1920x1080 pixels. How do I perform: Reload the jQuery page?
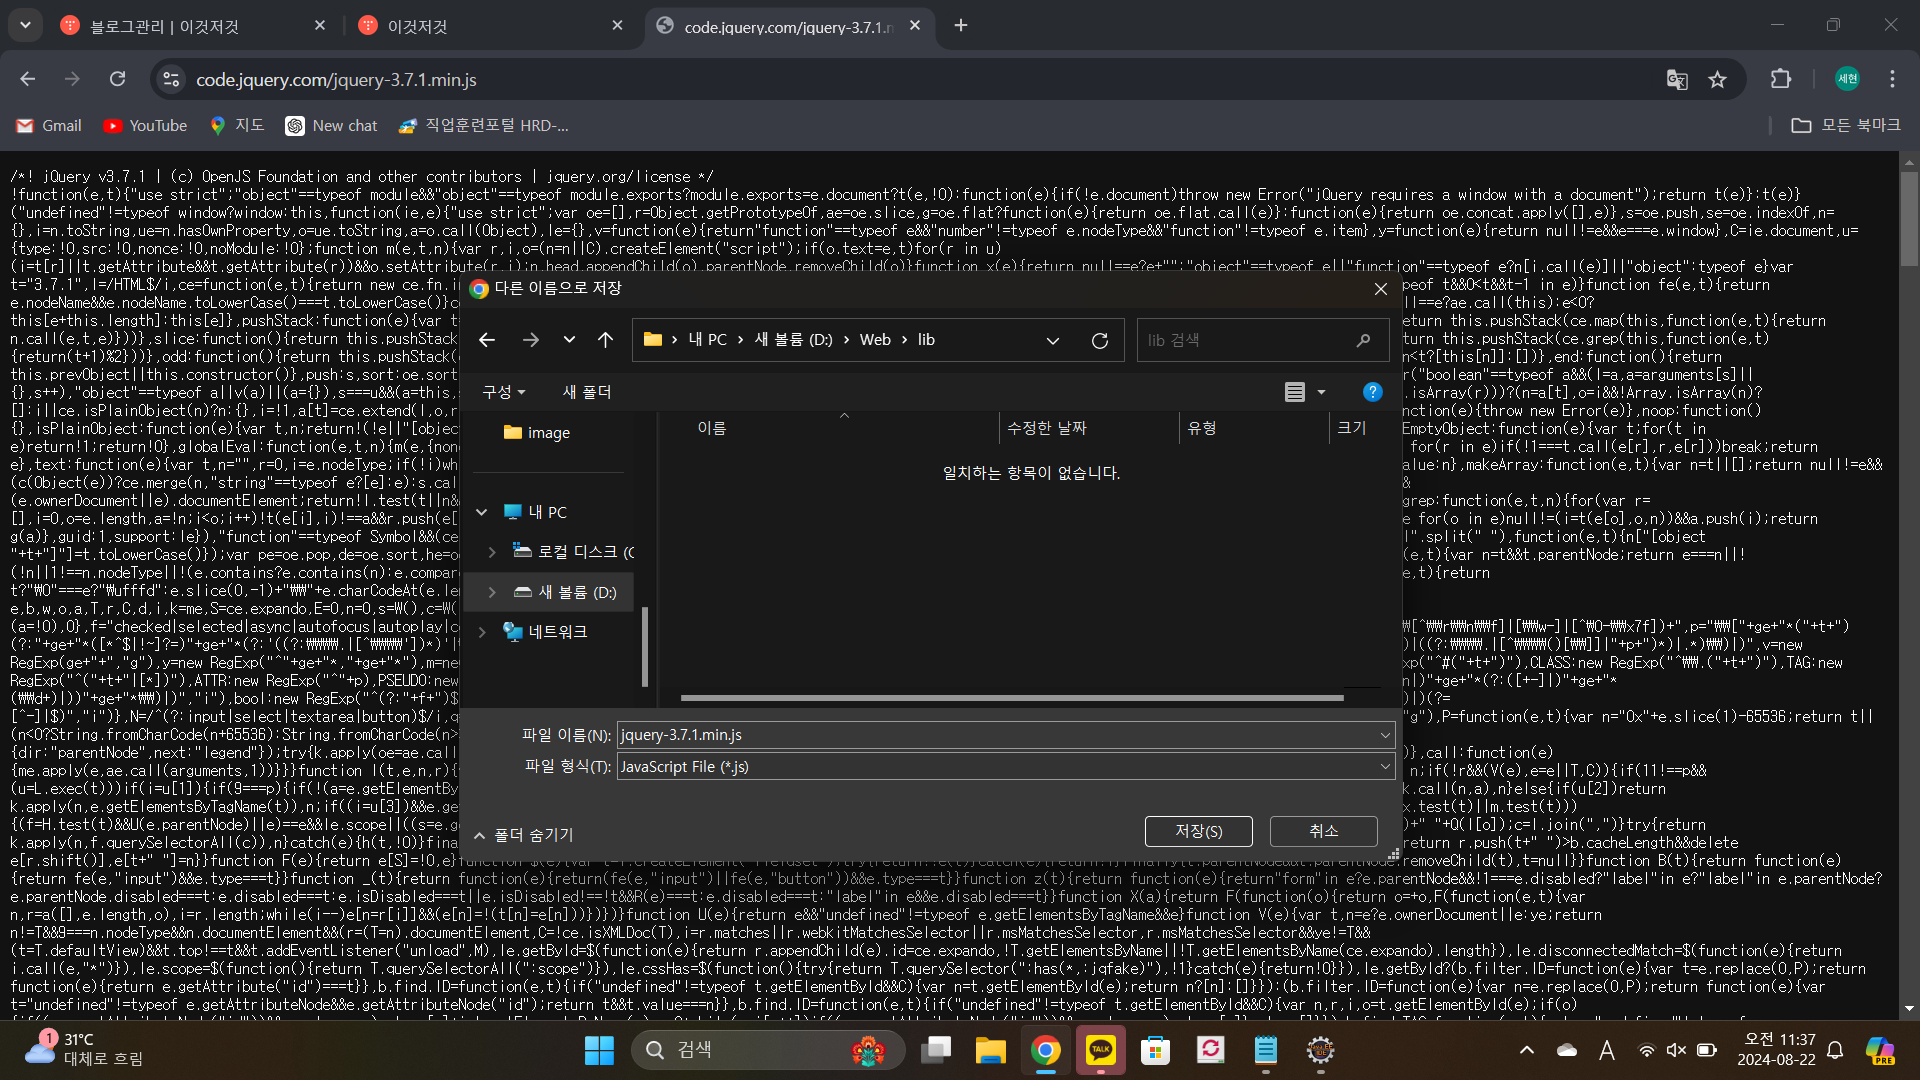(x=118, y=79)
